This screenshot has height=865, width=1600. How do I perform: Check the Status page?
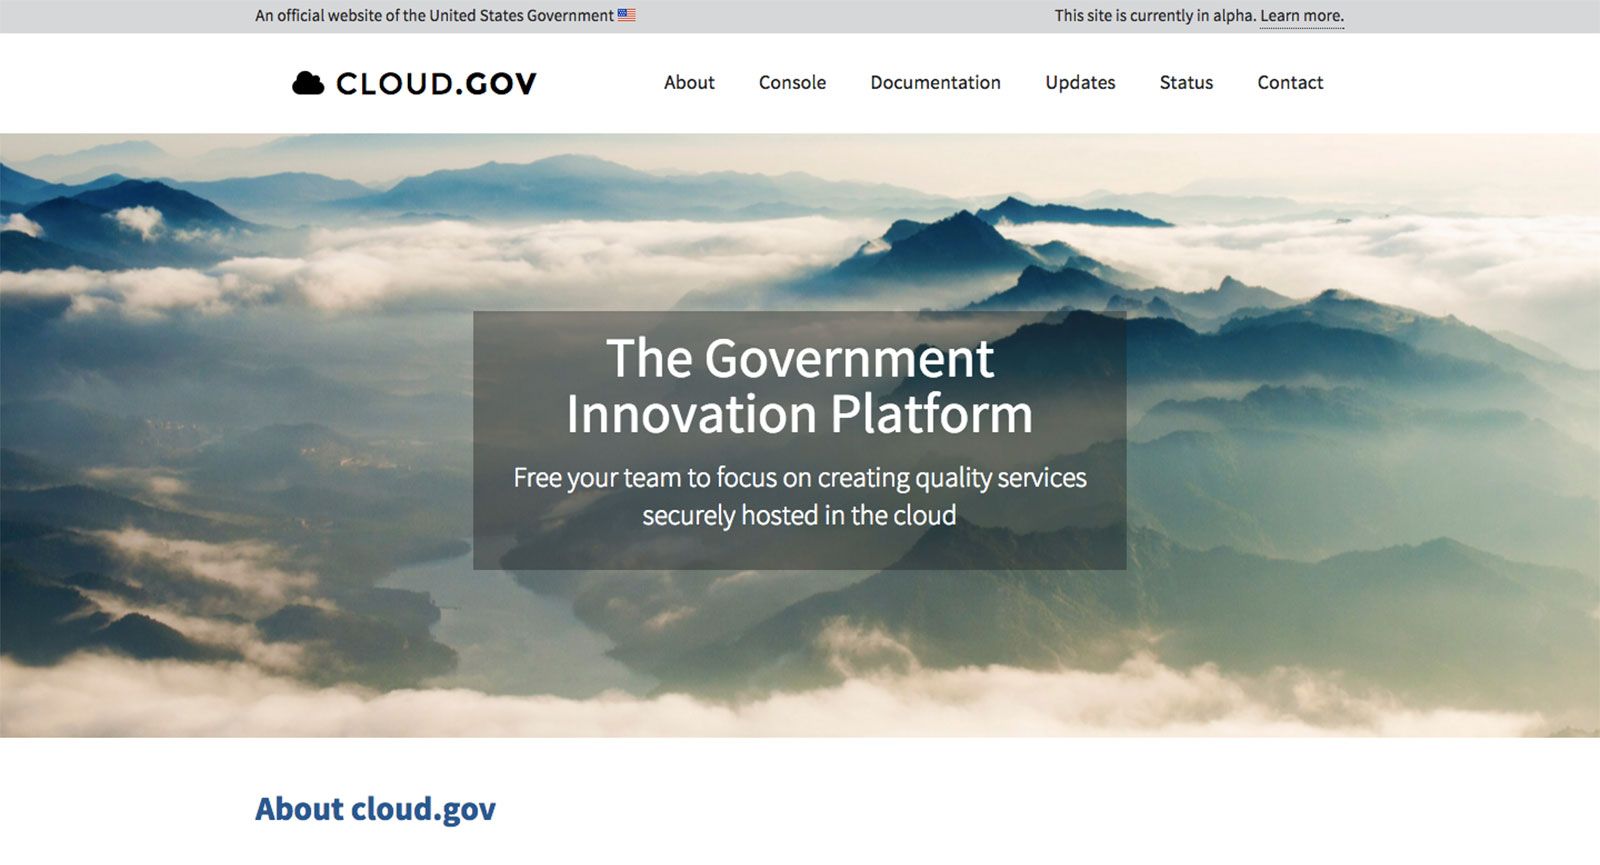pos(1186,83)
